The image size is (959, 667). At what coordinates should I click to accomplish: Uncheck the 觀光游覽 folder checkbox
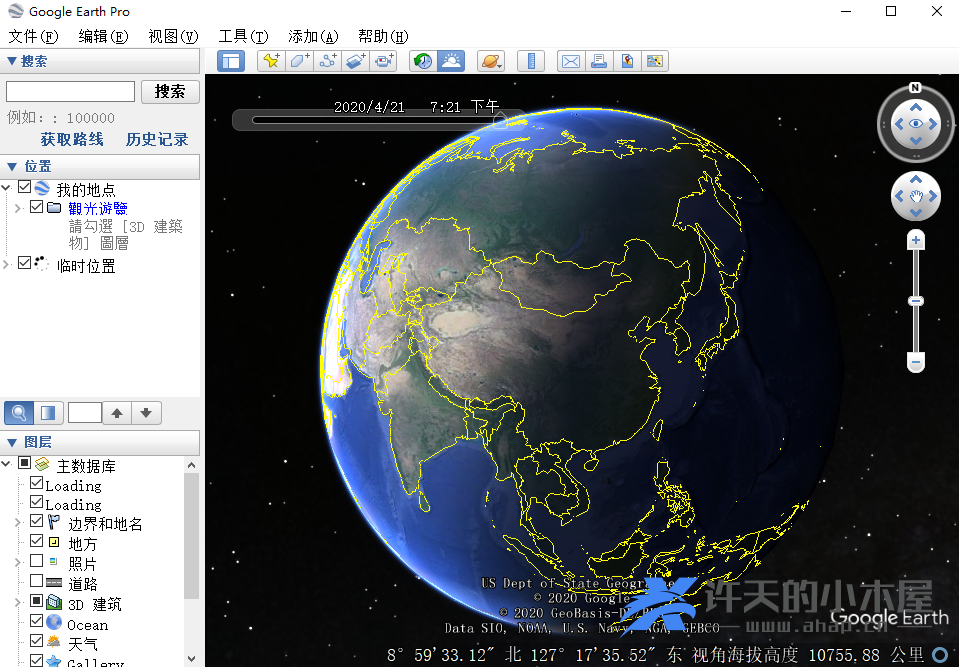point(37,207)
